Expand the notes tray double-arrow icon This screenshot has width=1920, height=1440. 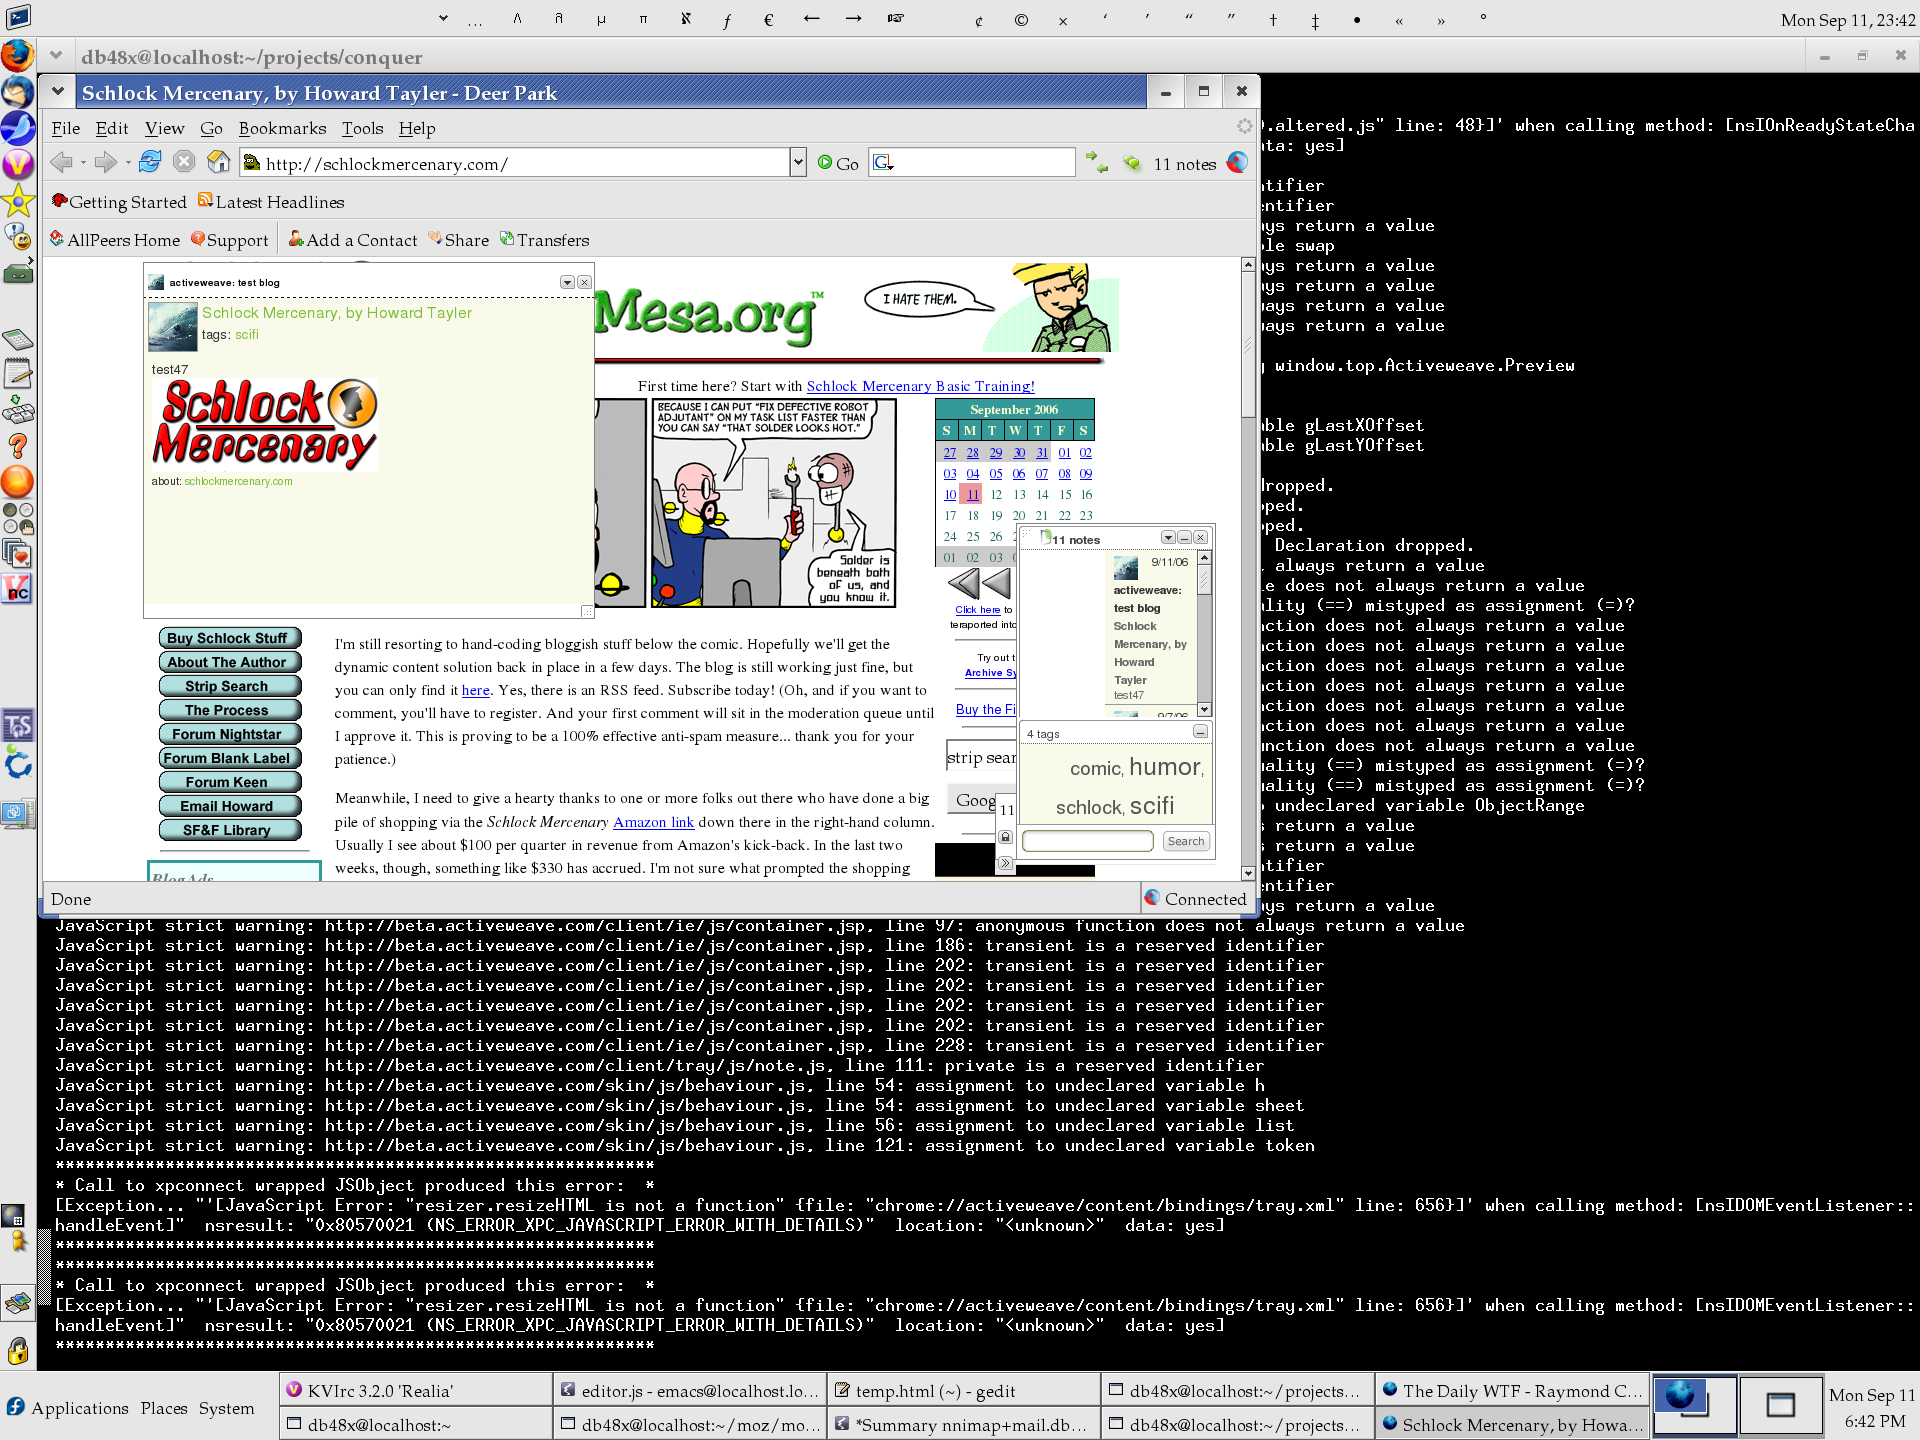(1006, 863)
